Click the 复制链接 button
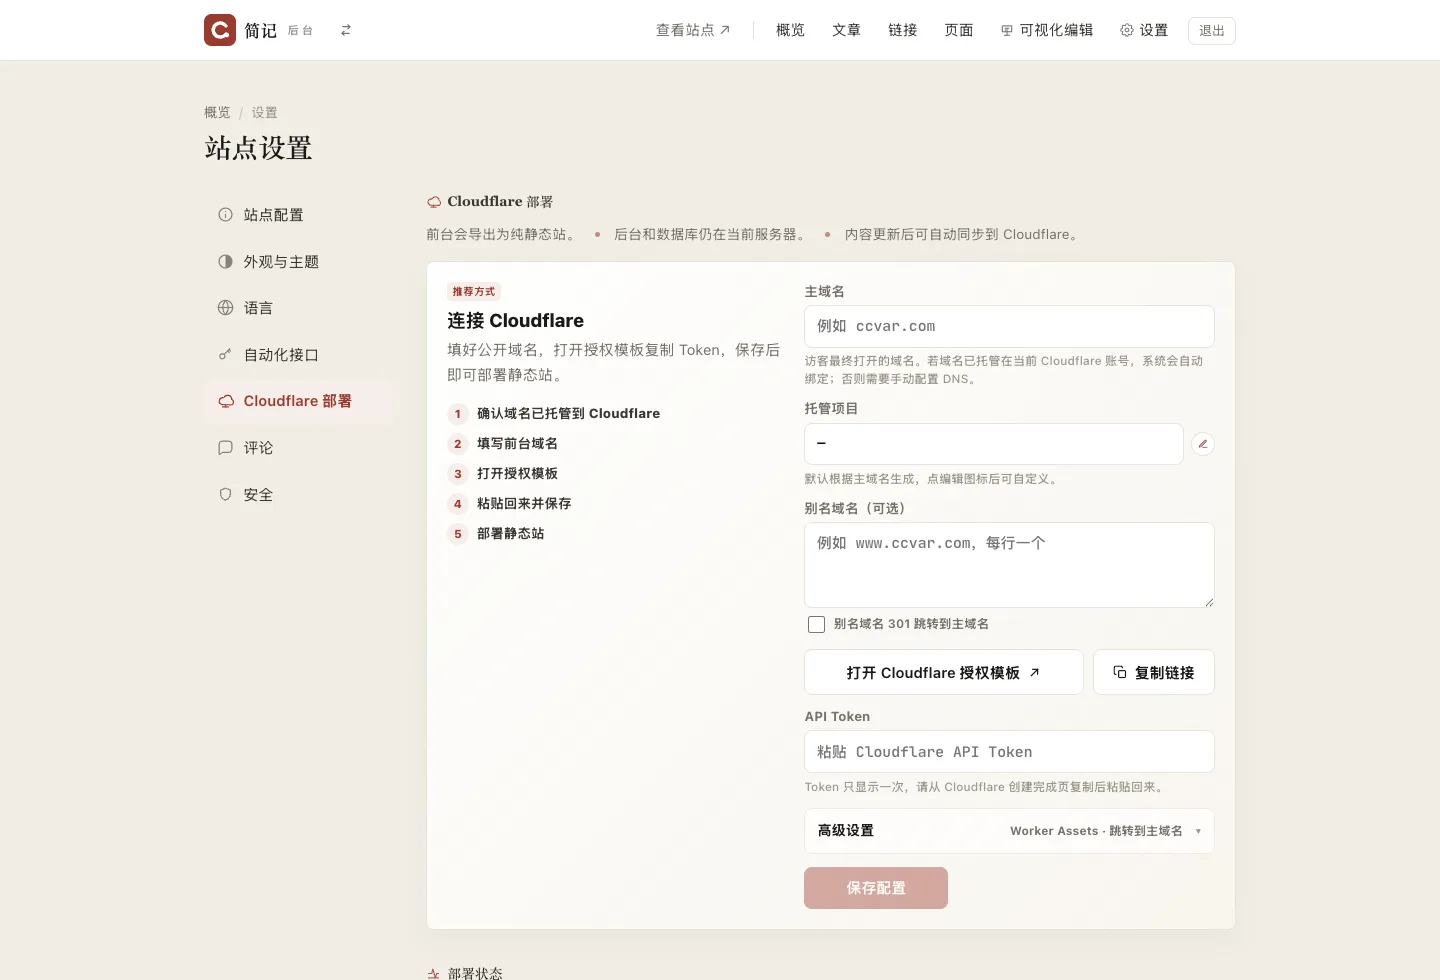 click(1154, 672)
